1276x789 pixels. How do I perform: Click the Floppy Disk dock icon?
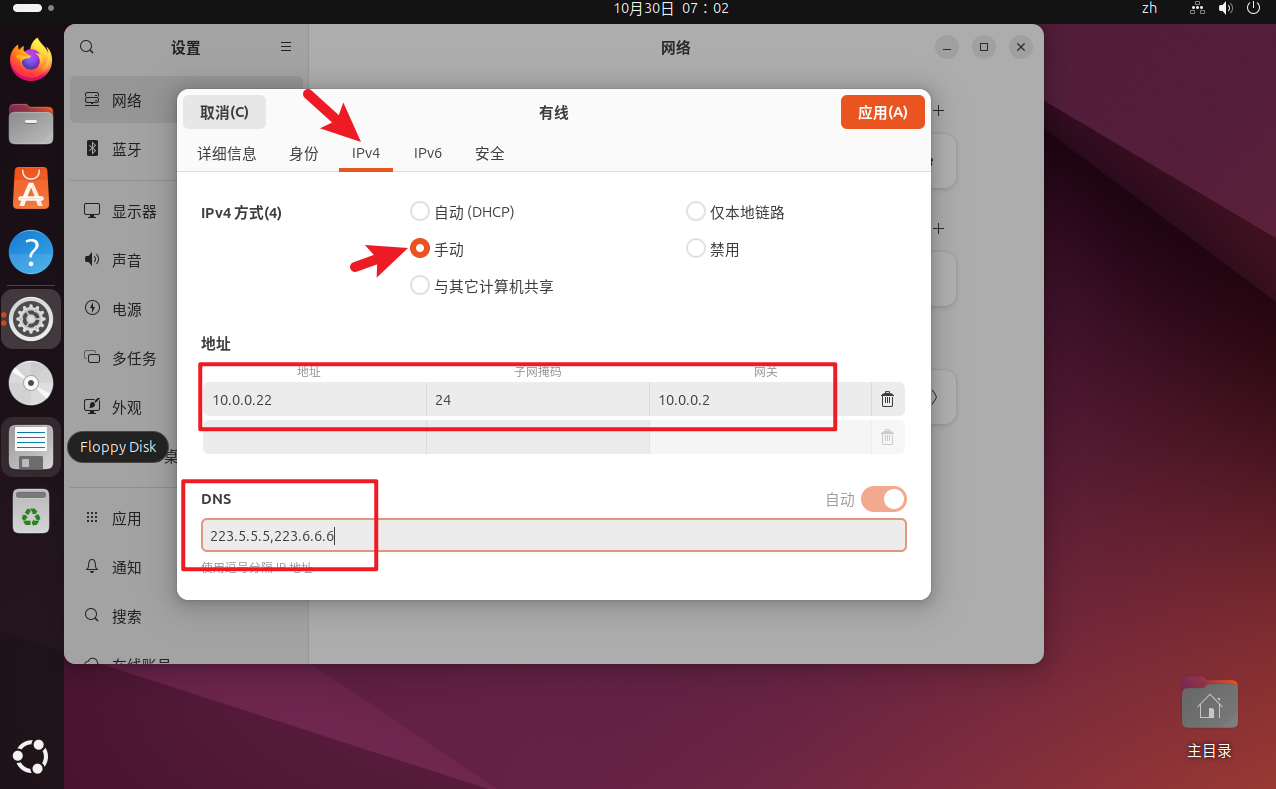click(31, 447)
